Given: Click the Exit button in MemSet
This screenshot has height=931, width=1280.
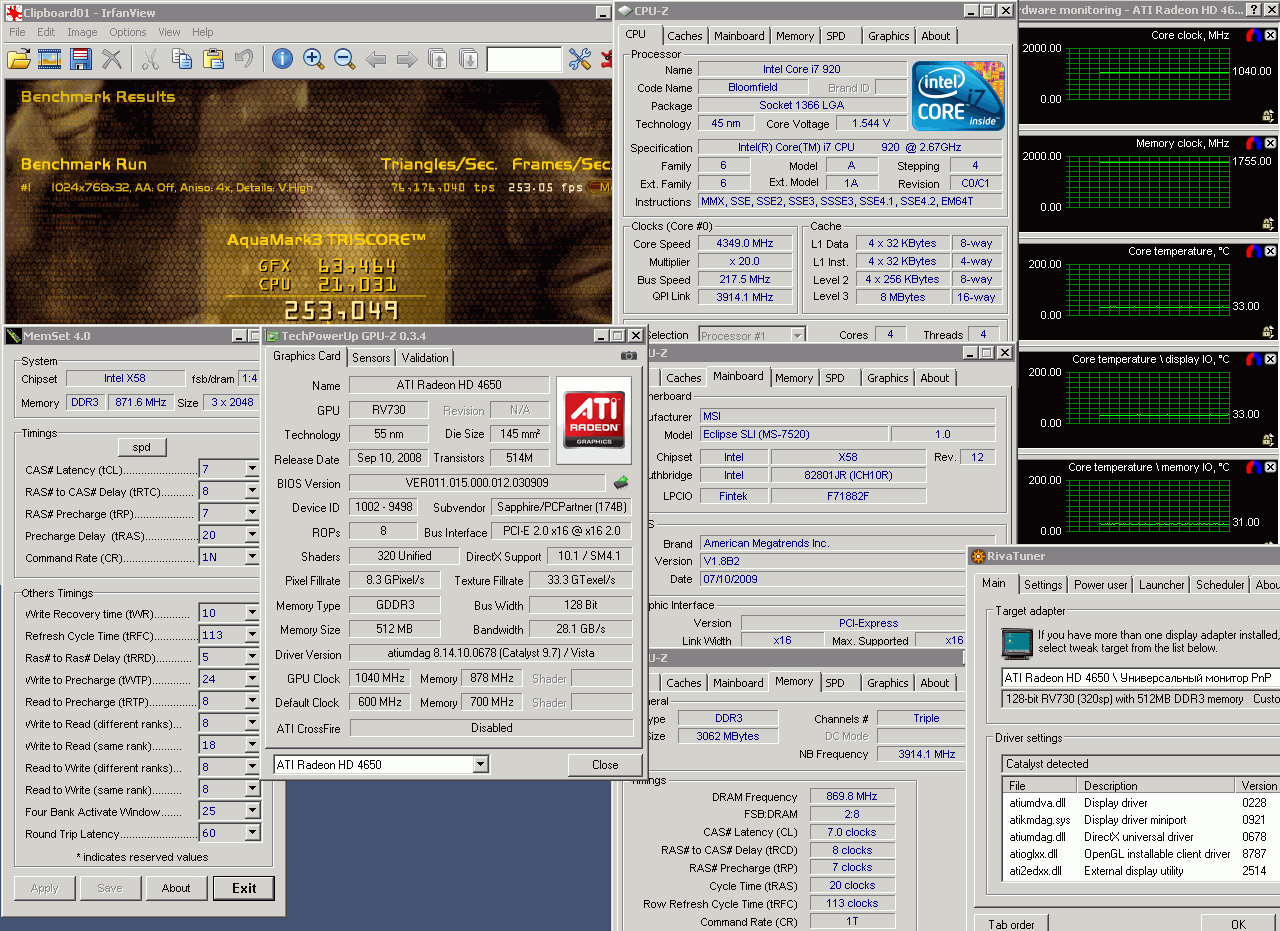Looking at the screenshot, I should point(244,888).
